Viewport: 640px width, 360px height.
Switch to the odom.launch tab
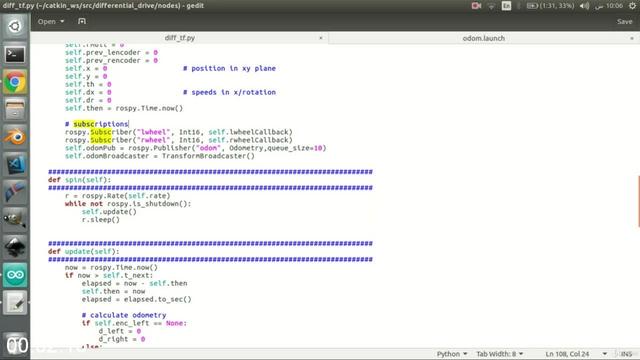tap(483, 38)
